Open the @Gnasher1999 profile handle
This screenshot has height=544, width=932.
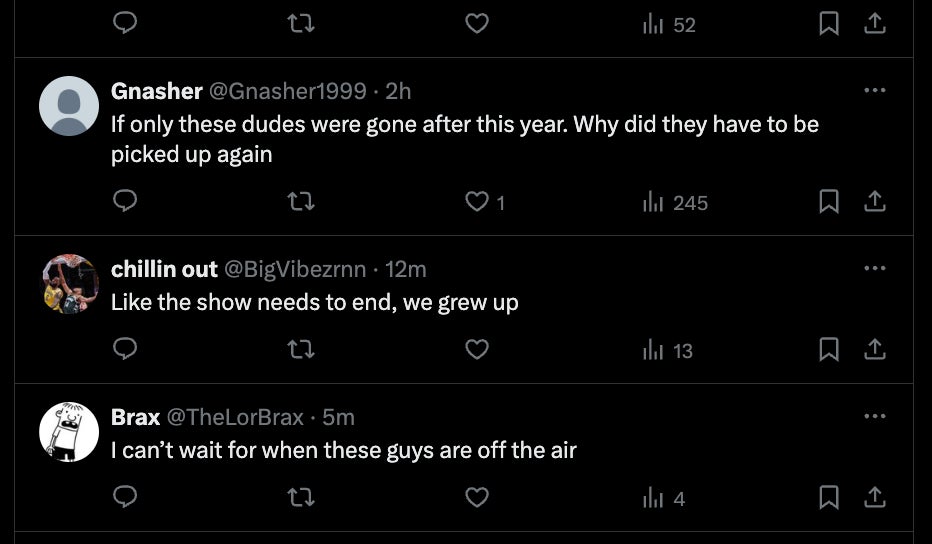(x=288, y=91)
